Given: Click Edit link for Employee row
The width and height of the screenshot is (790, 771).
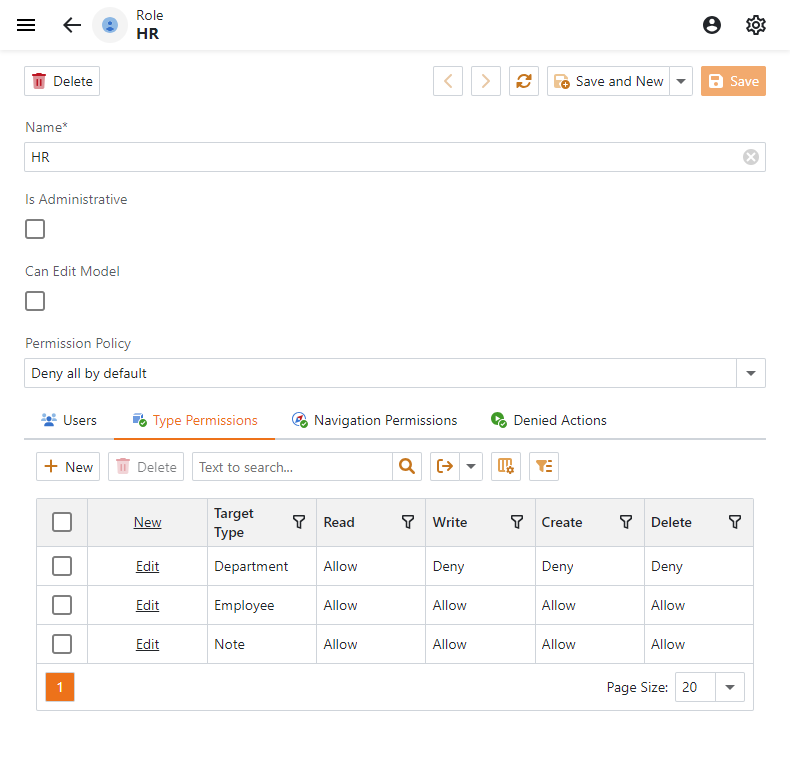Looking at the screenshot, I should coord(148,605).
